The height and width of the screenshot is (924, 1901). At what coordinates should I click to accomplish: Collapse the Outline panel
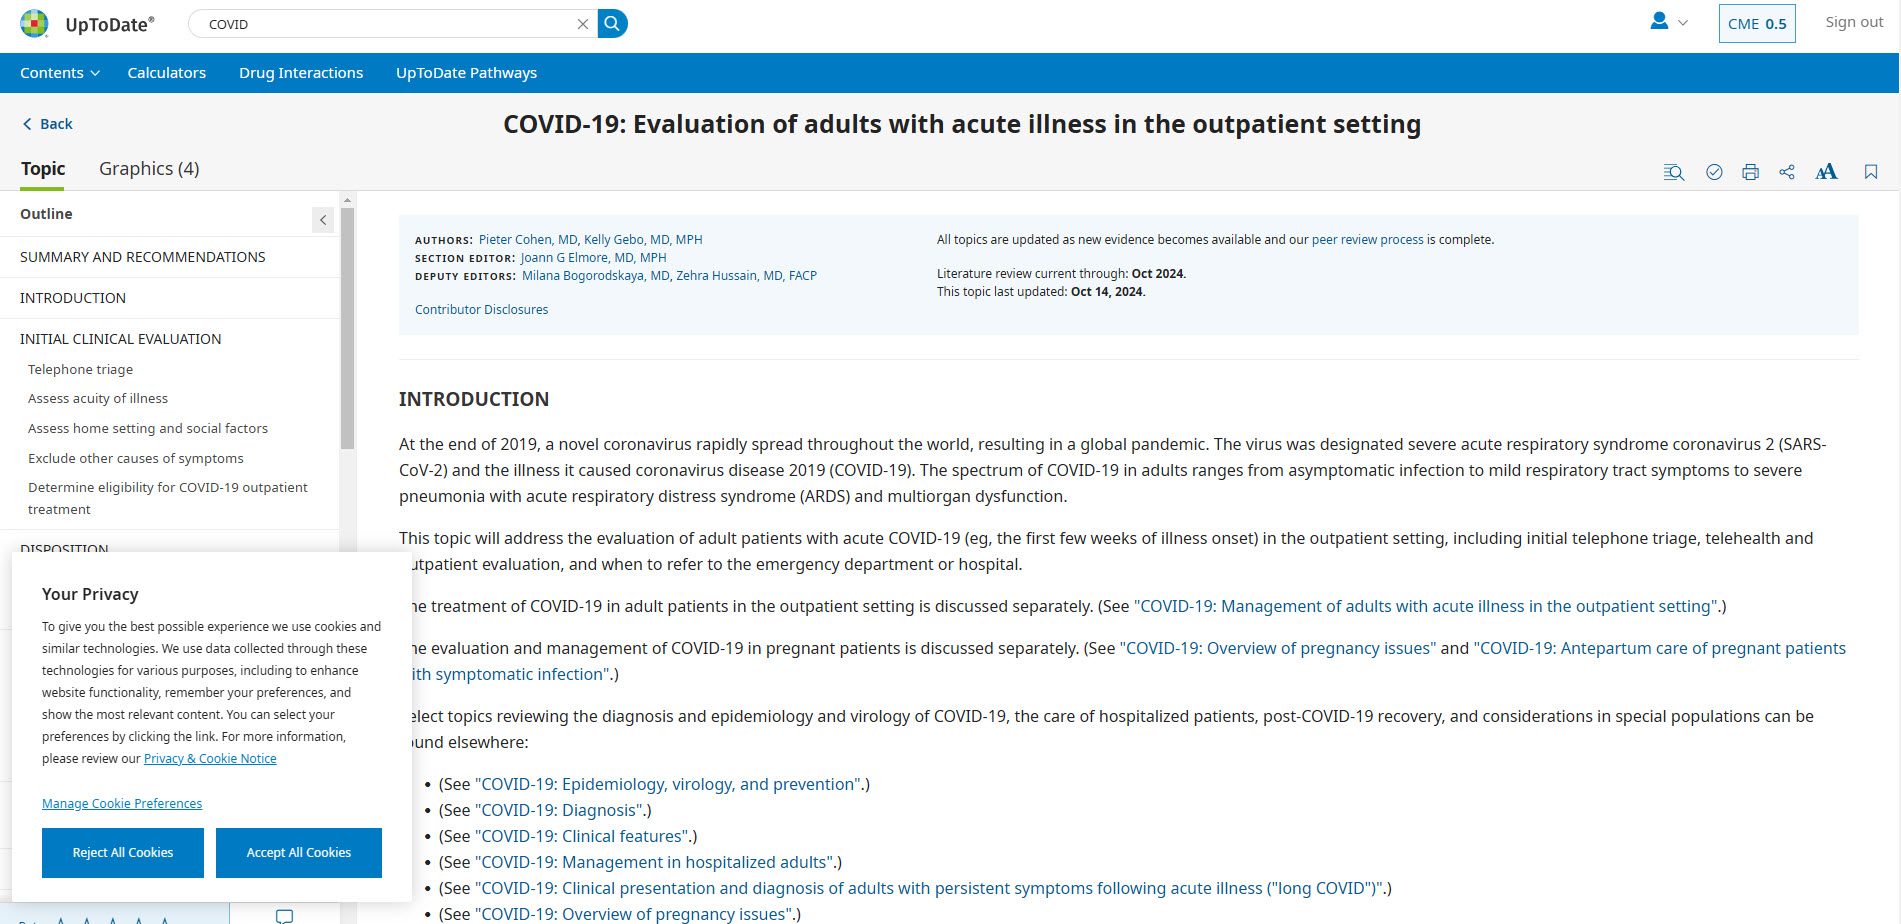323,220
